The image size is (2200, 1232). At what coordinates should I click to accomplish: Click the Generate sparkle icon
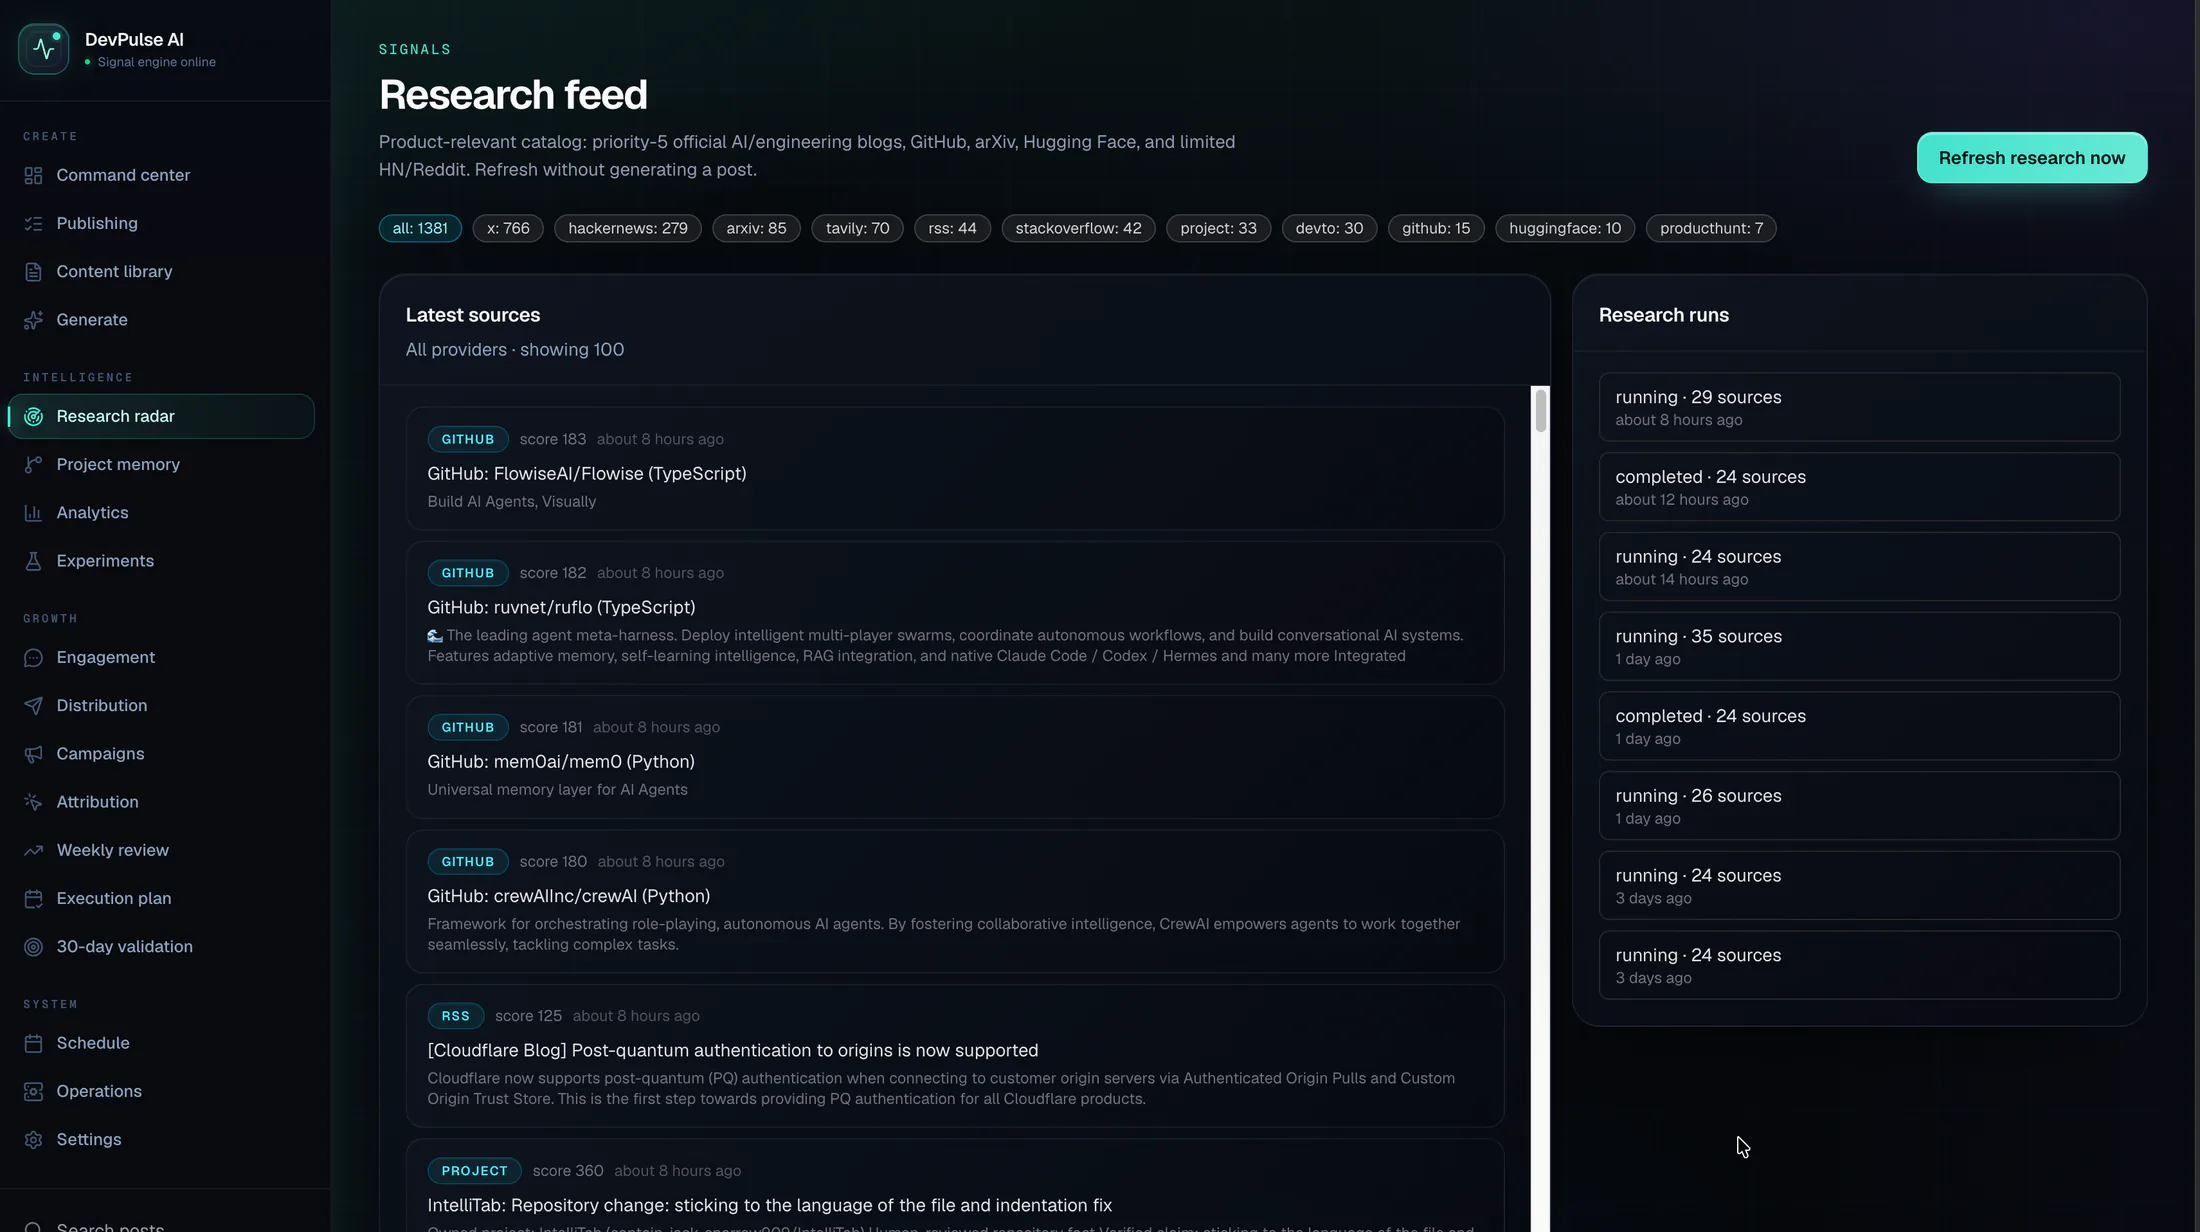click(33, 320)
